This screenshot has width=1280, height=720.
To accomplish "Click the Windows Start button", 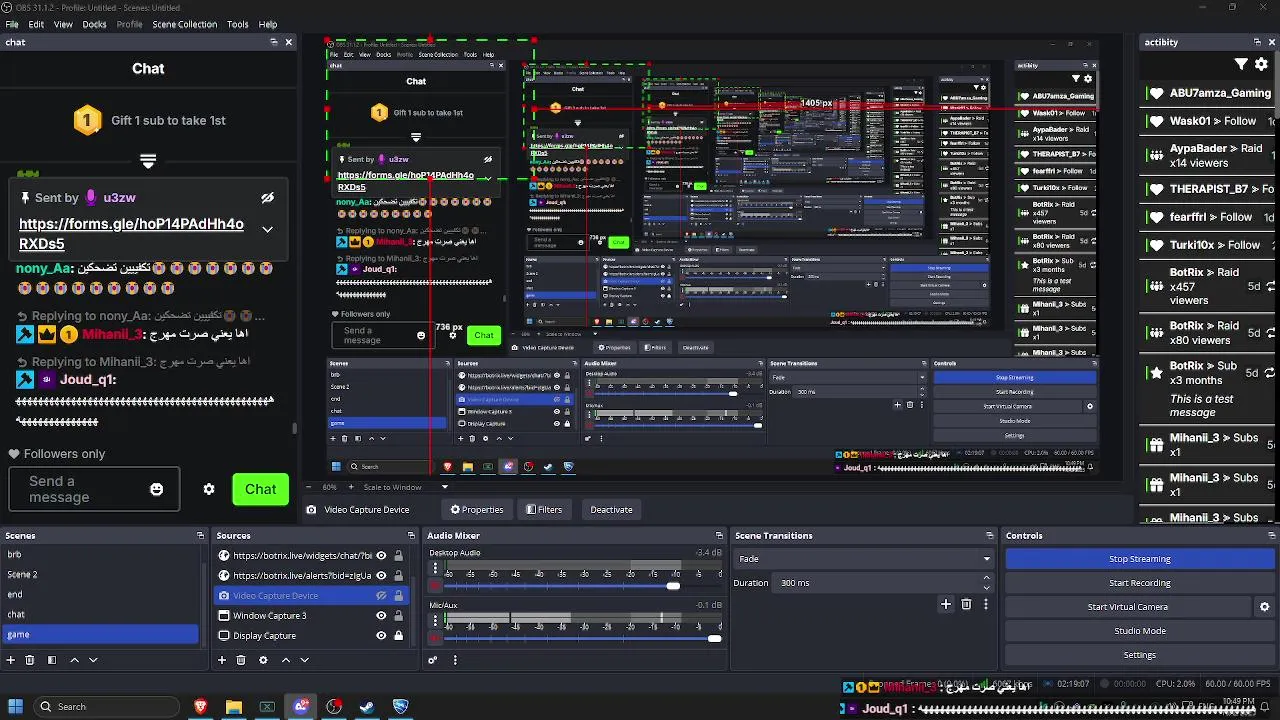I will [x=15, y=706].
